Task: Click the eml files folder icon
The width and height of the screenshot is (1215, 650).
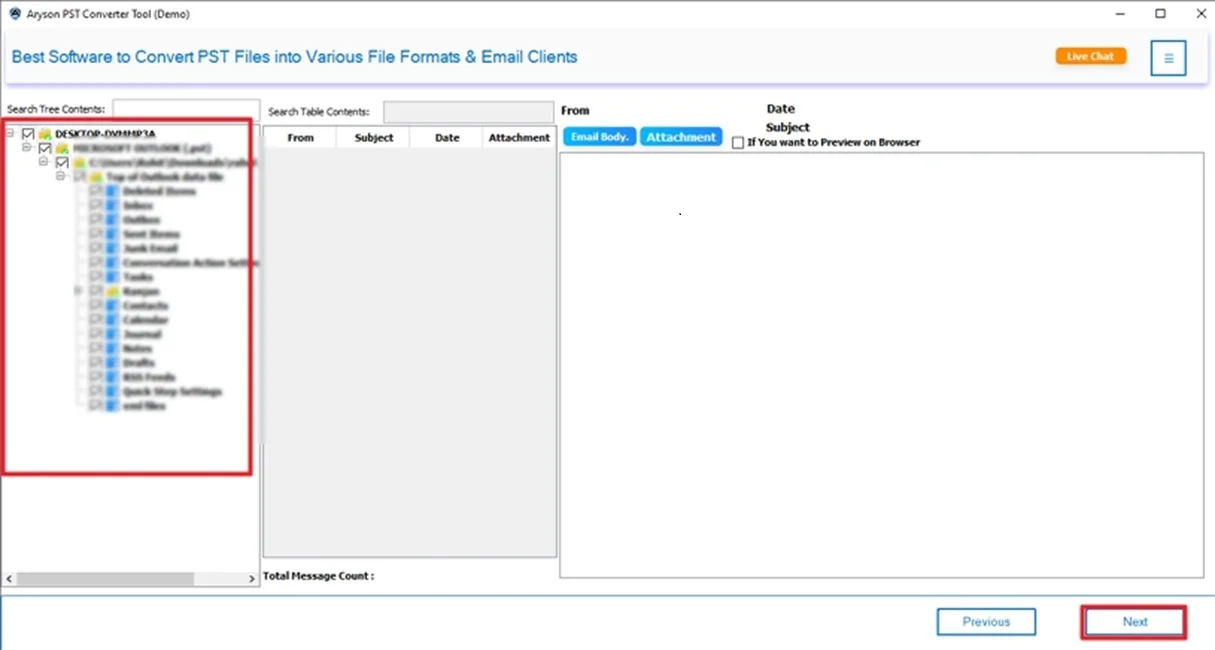Action: 111,406
